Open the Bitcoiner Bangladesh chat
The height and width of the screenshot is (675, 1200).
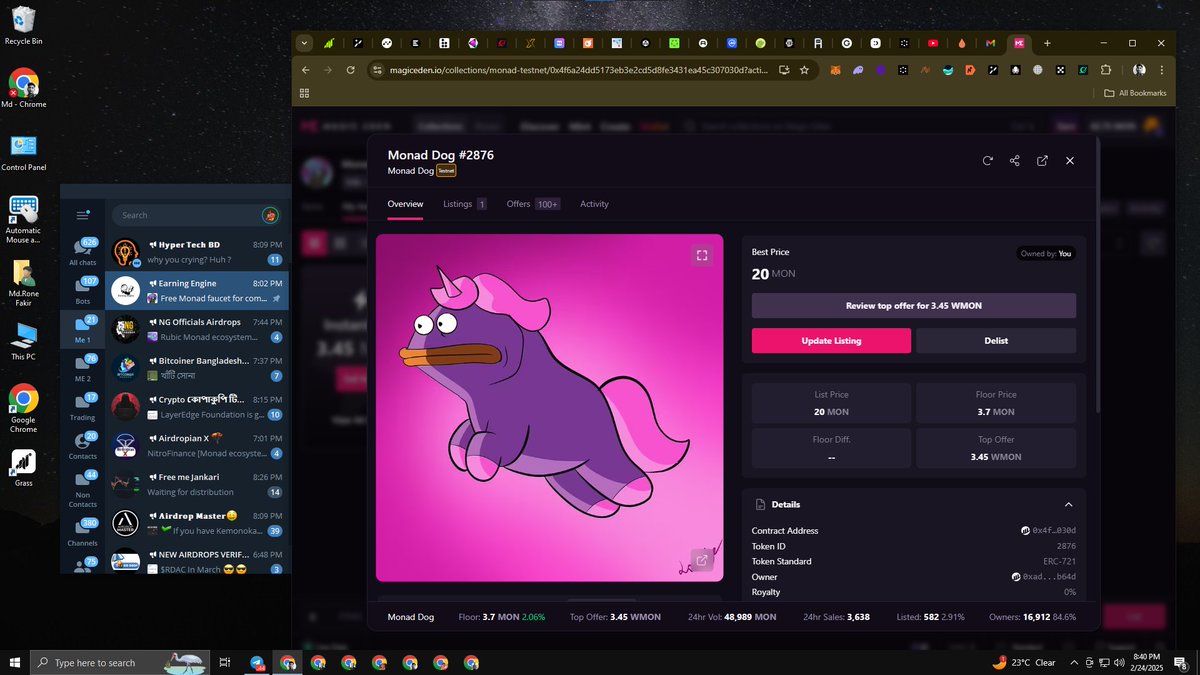point(197,368)
